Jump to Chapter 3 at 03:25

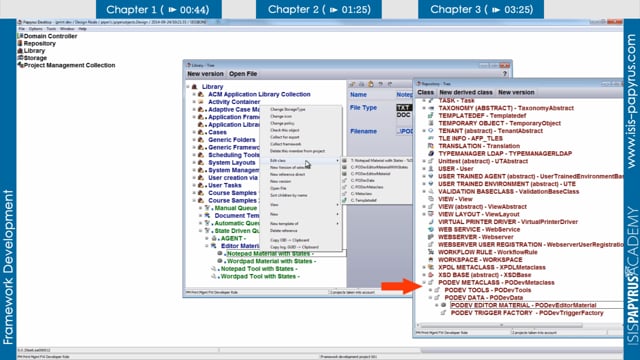click(481, 9)
